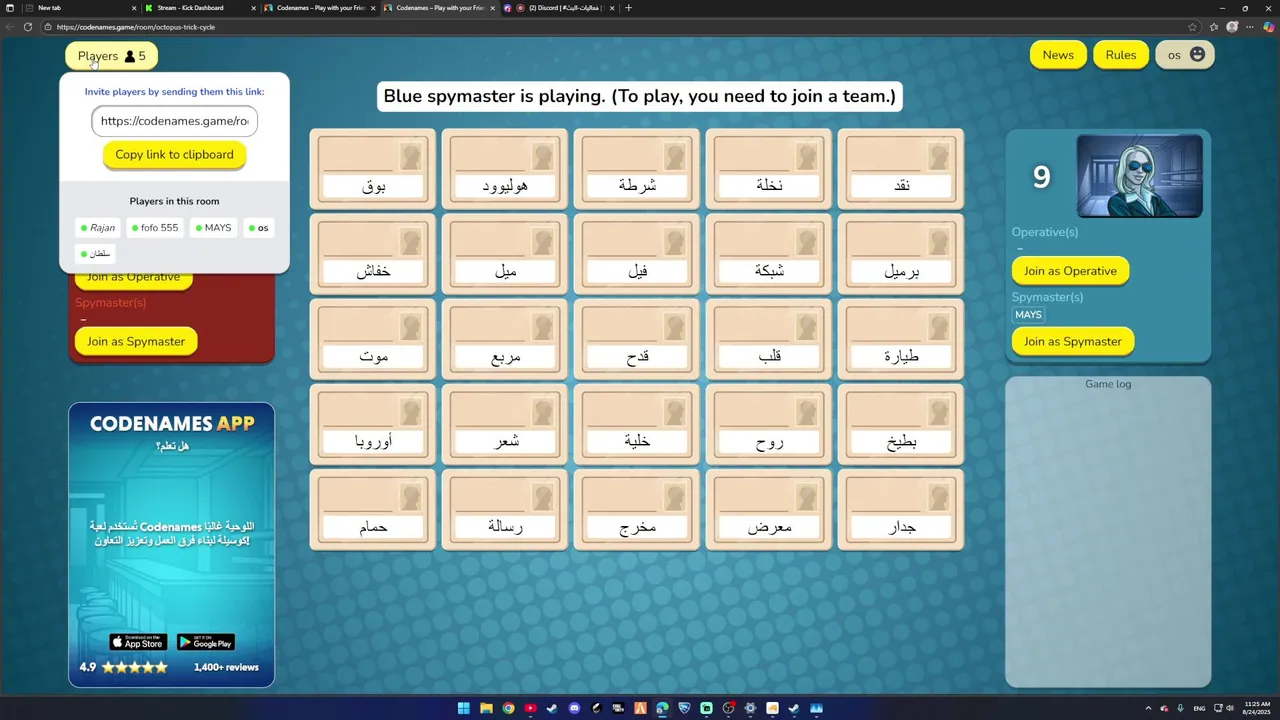Select player os in room list

click(258, 228)
